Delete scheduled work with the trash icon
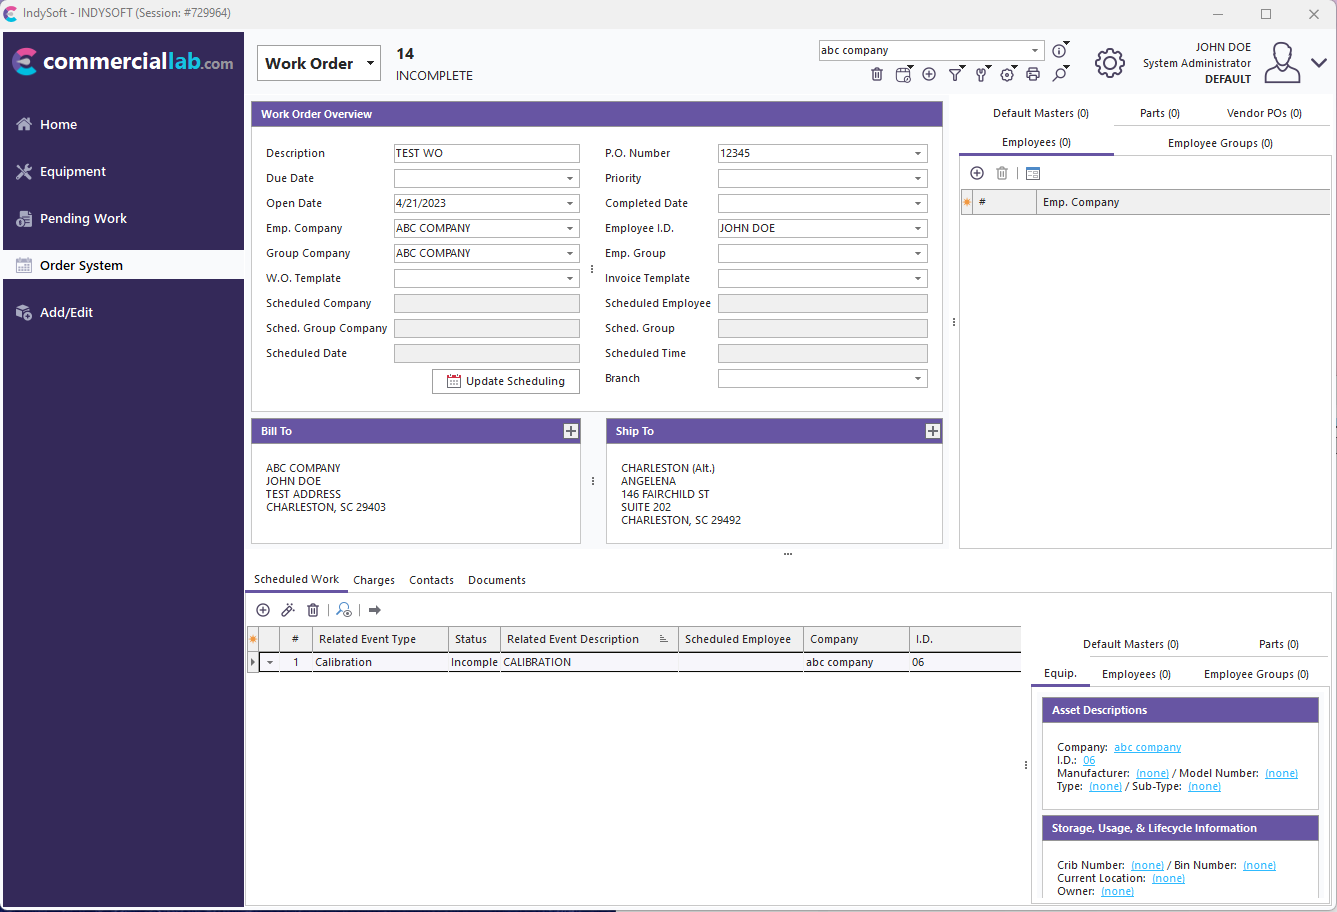The height and width of the screenshot is (912, 1337). [313, 610]
